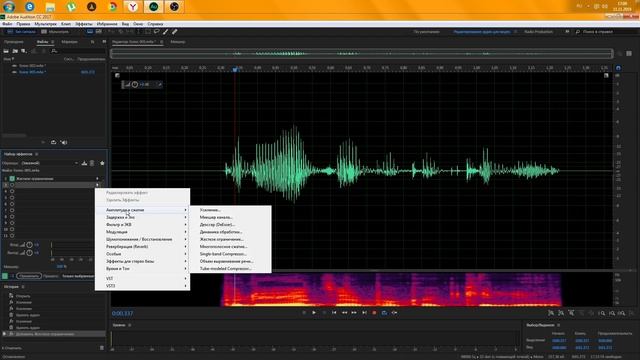Expand the Шумопонижение / Восстановление submenu
This screenshot has width=640, height=360.
click(142, 239)
